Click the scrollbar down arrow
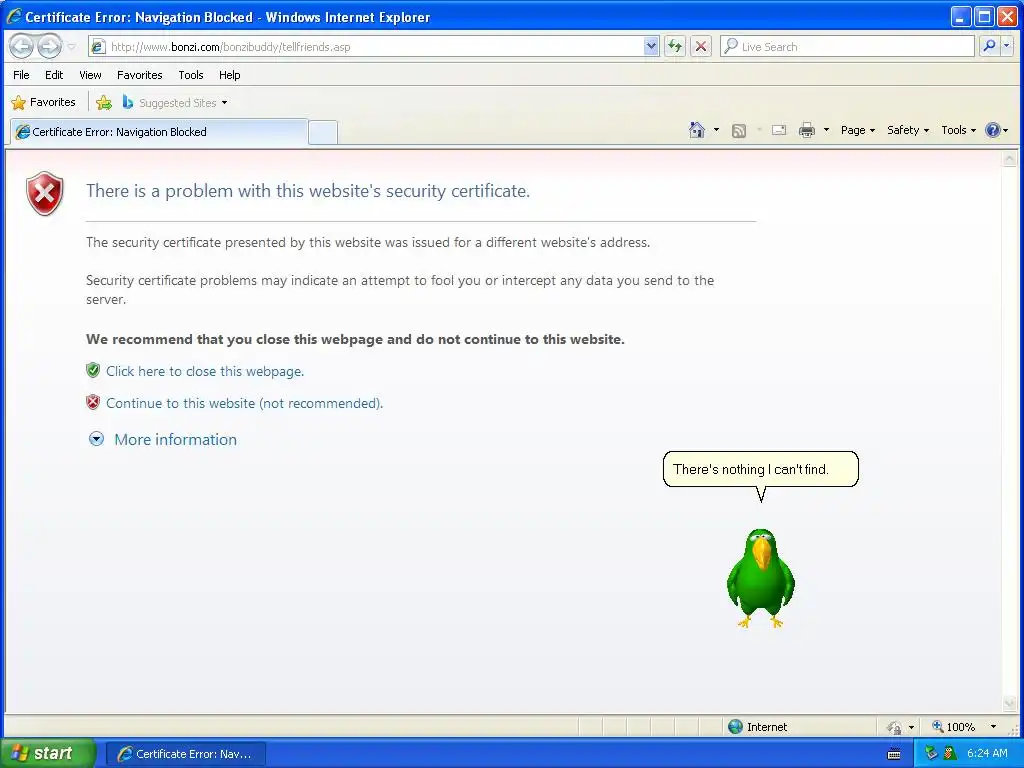The image size is (1024, 768). point(1010,703)
